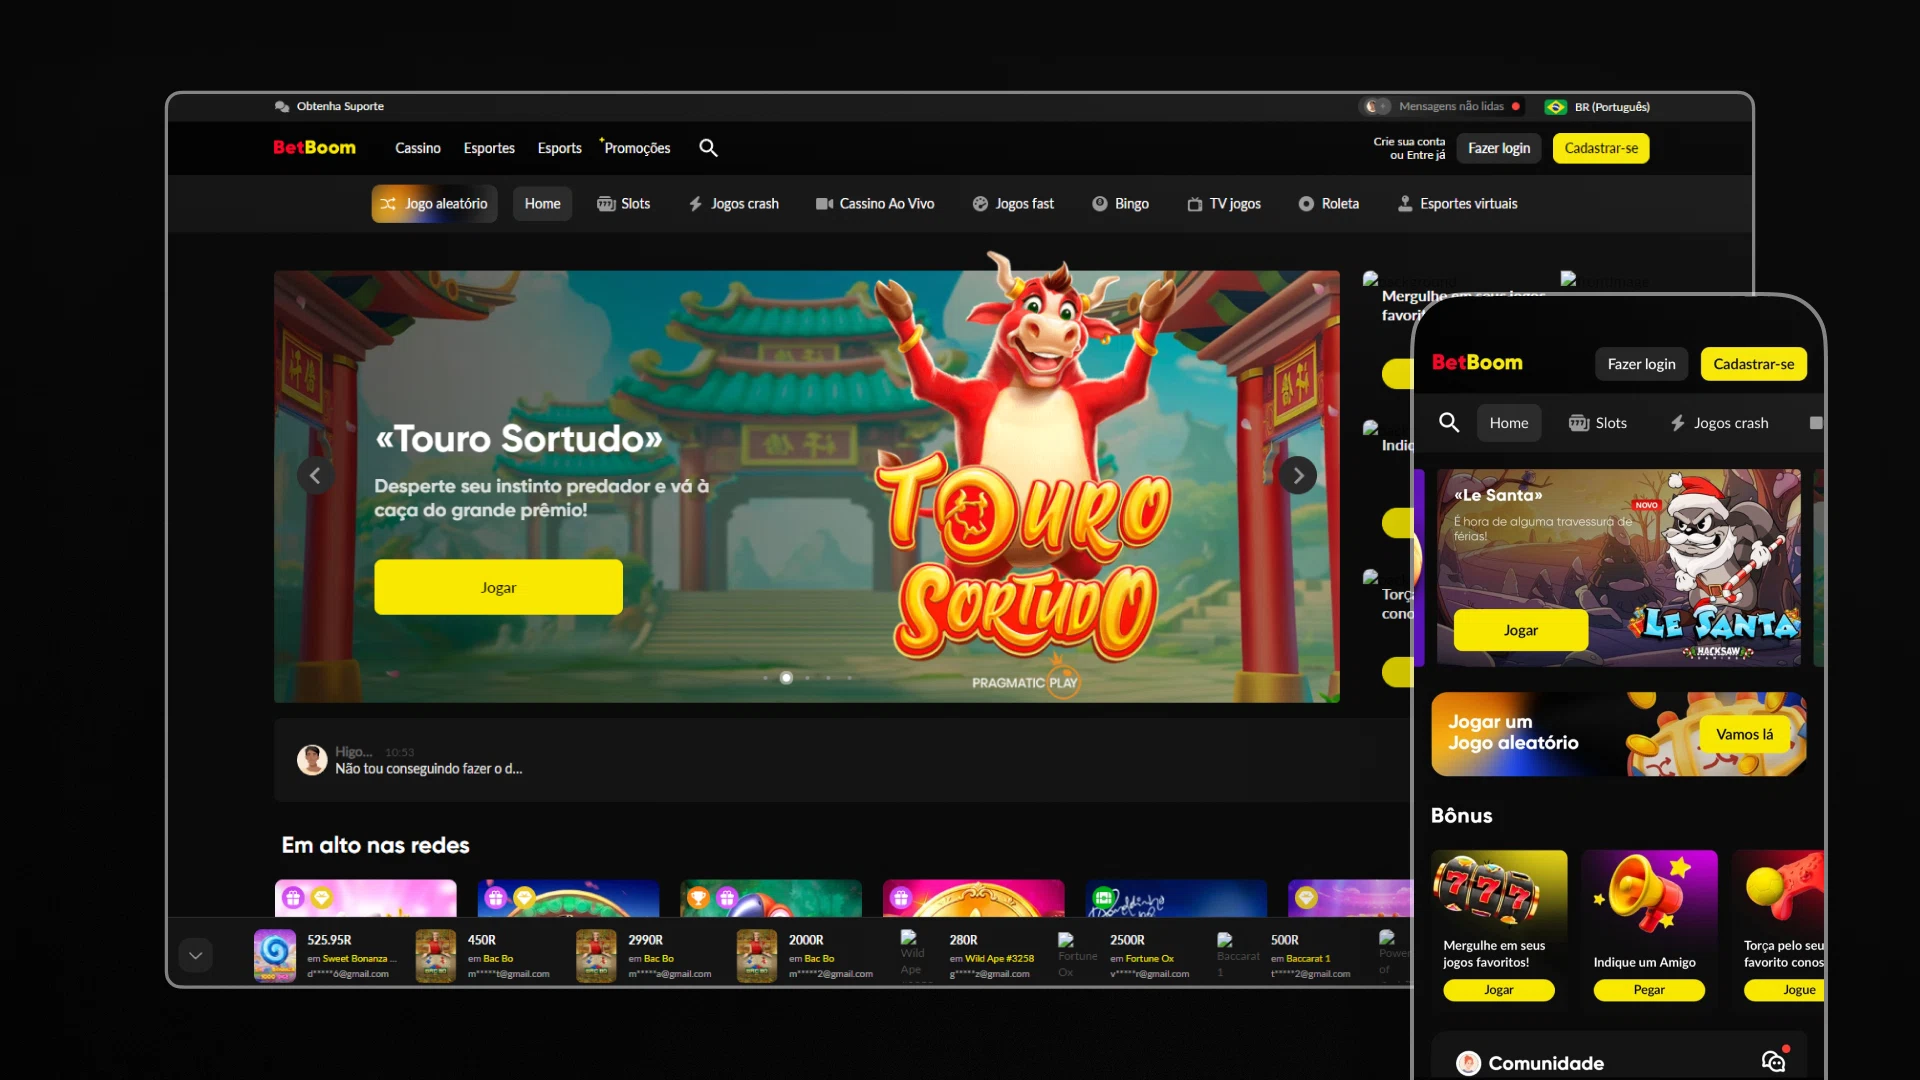Open the mobile search magnifier icon
This screenshot has height=1080, width=1920.
point(1449,422)
